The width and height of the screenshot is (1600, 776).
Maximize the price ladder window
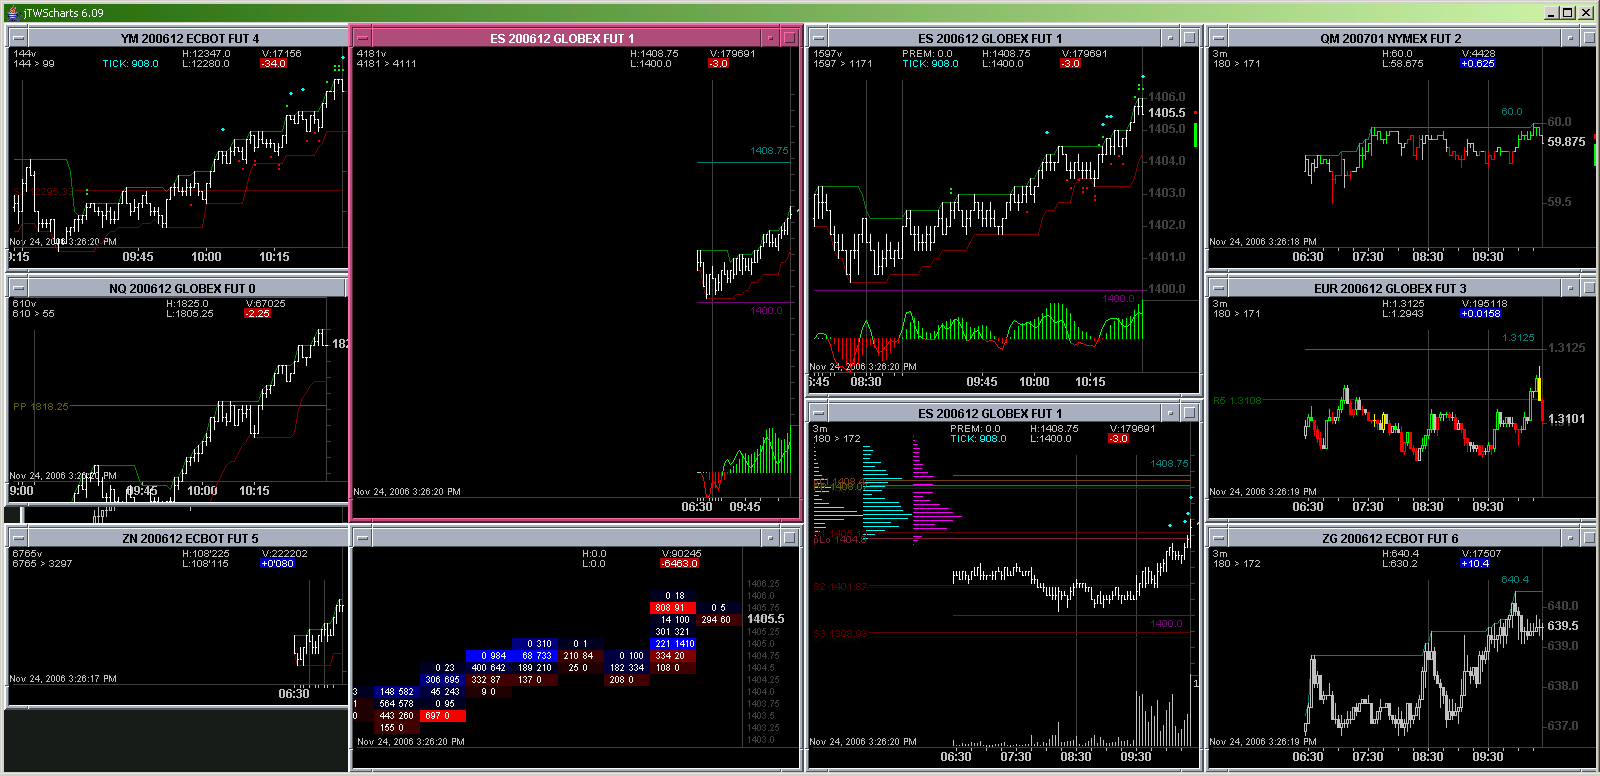789,537
